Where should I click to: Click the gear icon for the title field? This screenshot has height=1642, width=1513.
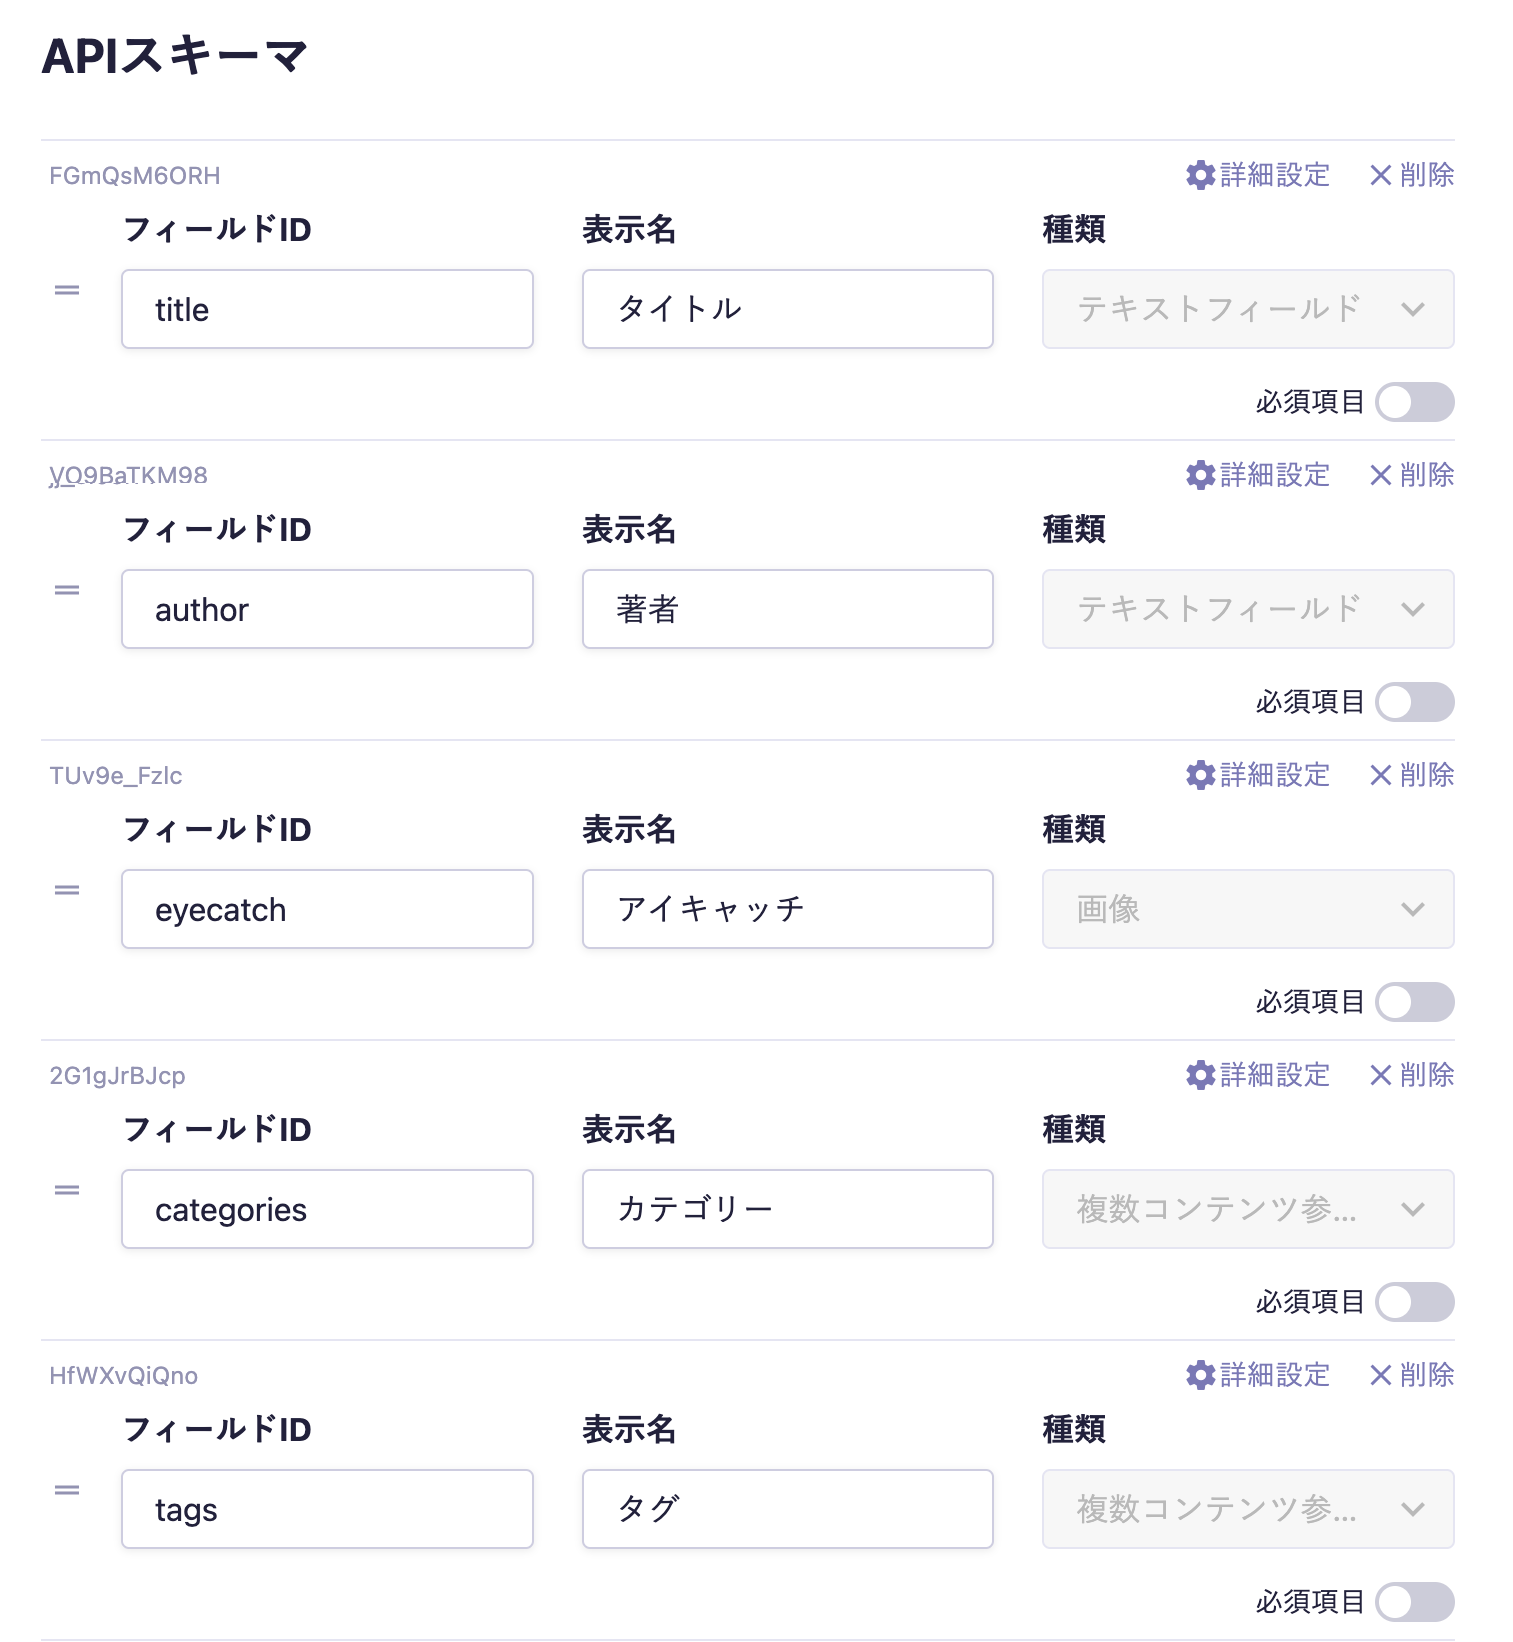[1200, 175]
